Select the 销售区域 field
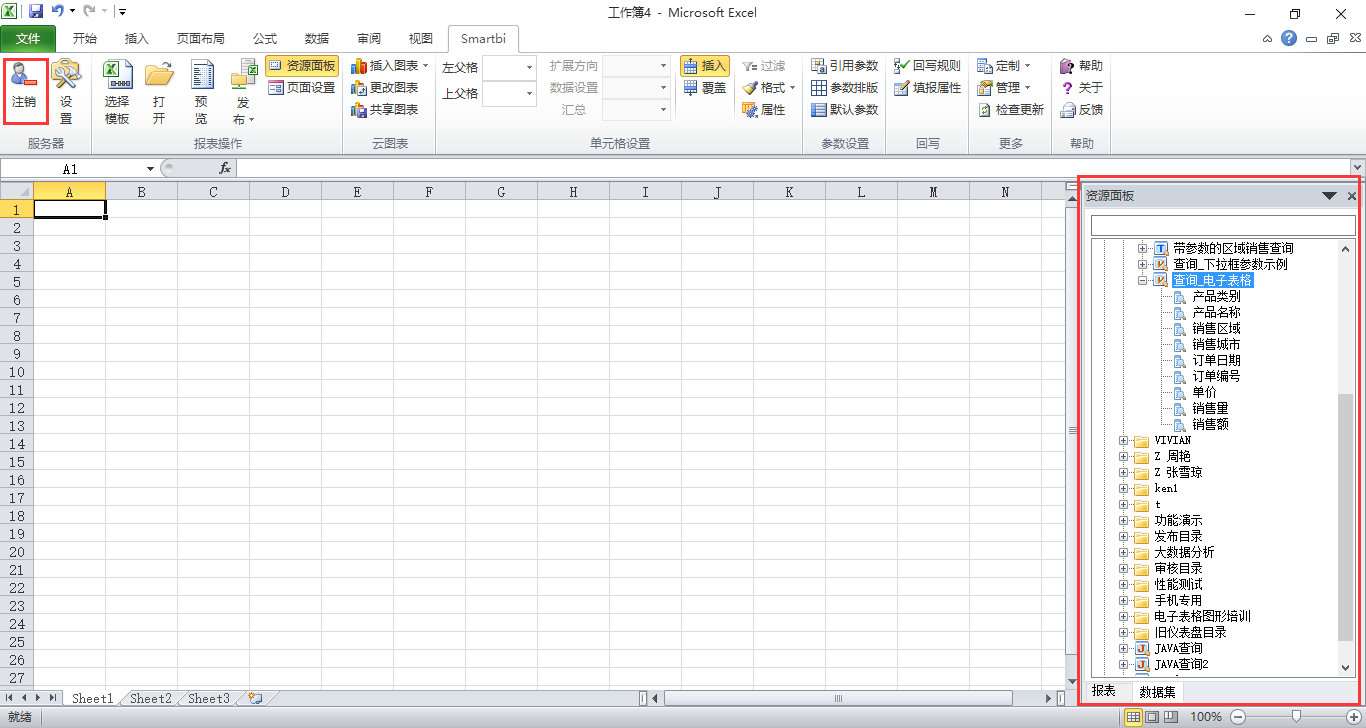The width and height of the screenshot is (1366, 728). click(x=1216, y=328)
